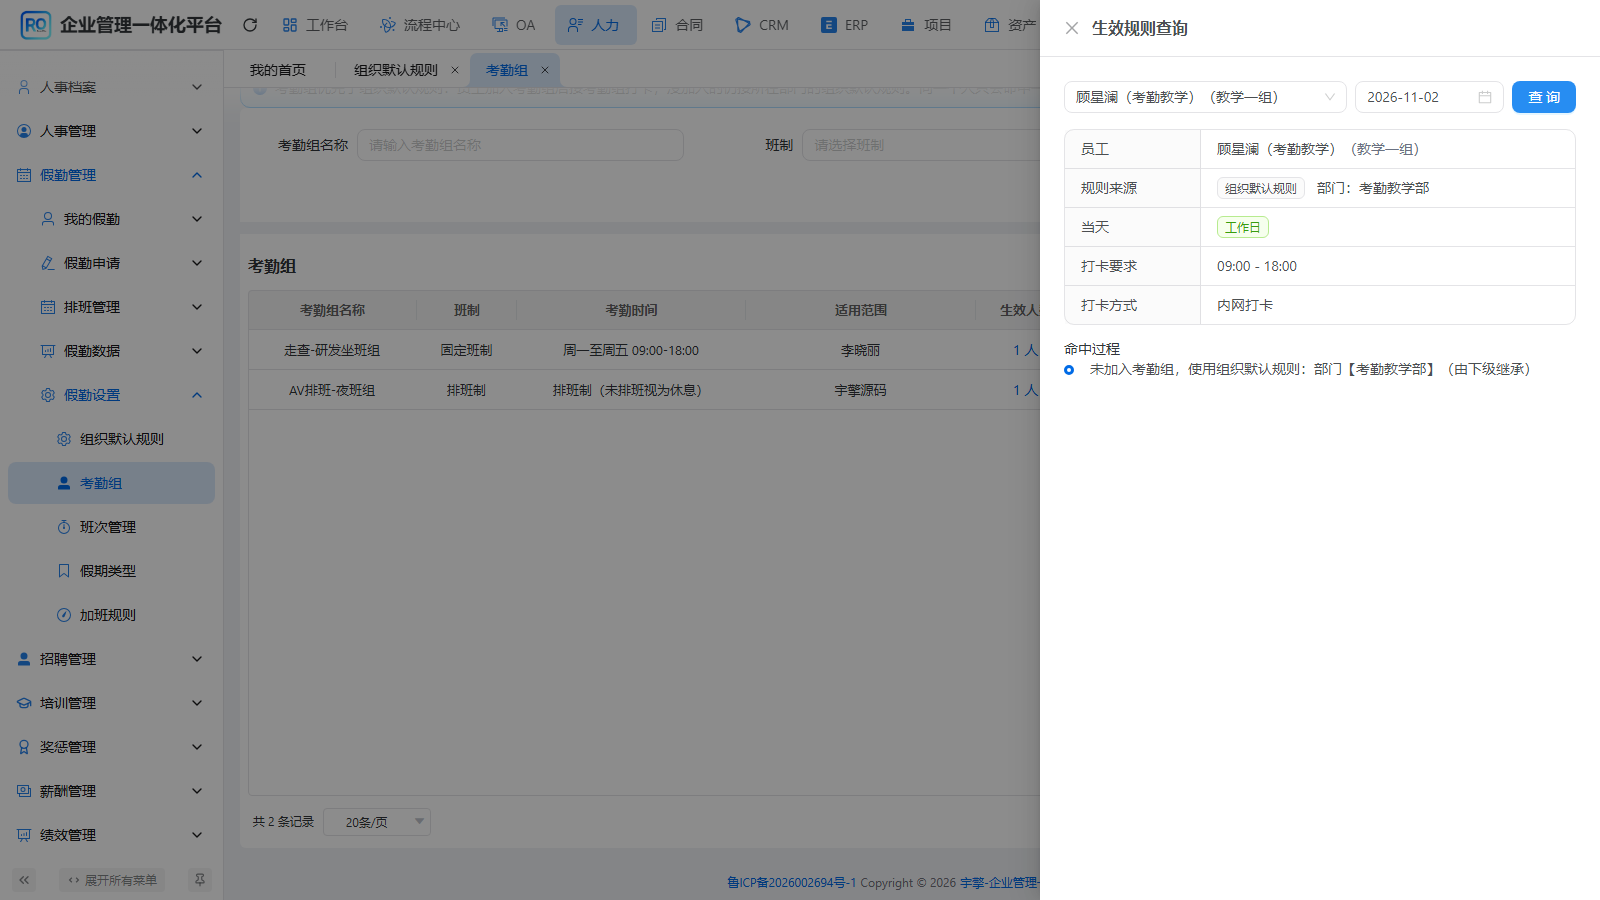Expand 奖惩管理 sidebar menu
Viewport: 1600px width, 900px height.
(x=111, y=747)
